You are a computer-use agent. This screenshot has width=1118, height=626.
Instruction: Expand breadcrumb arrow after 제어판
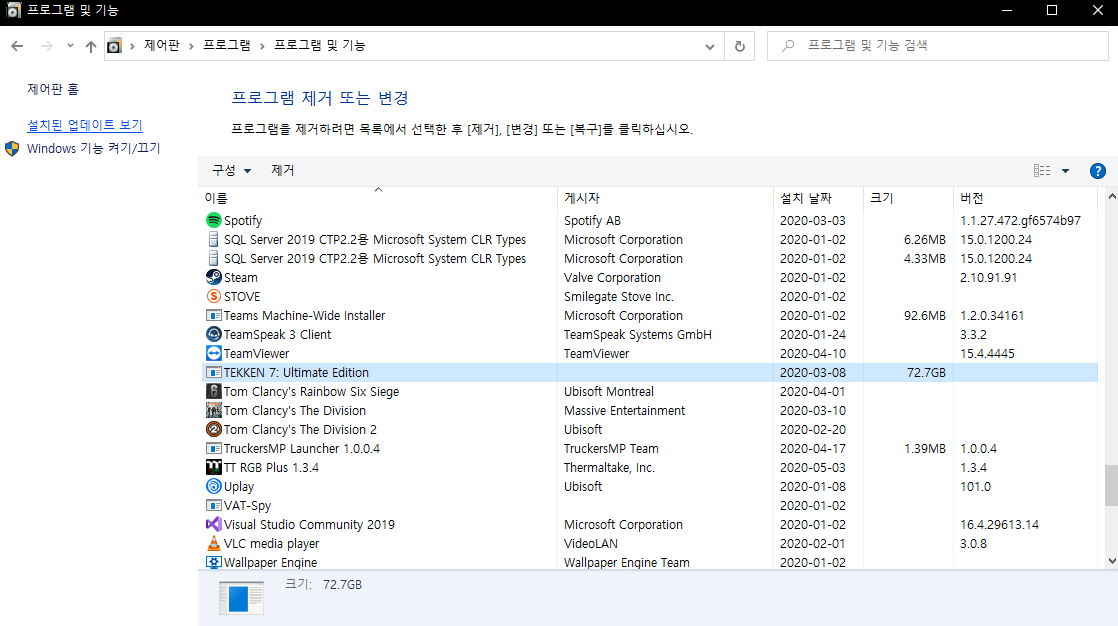pos(191,46)
